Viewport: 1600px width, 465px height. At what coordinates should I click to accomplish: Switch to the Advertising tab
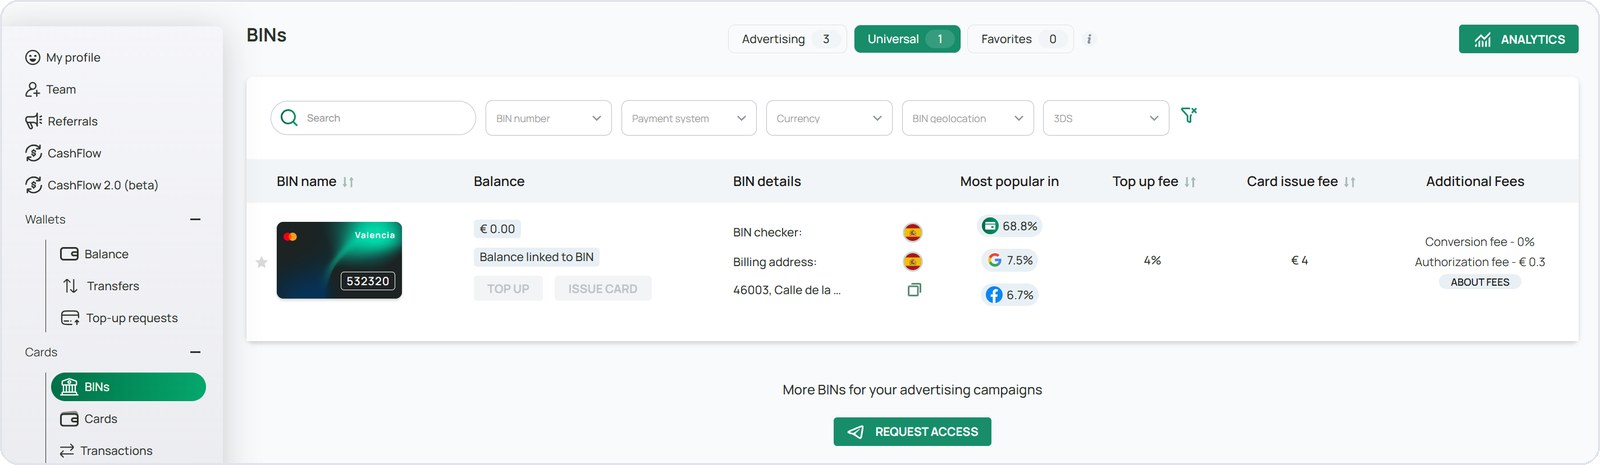(787, 39)
